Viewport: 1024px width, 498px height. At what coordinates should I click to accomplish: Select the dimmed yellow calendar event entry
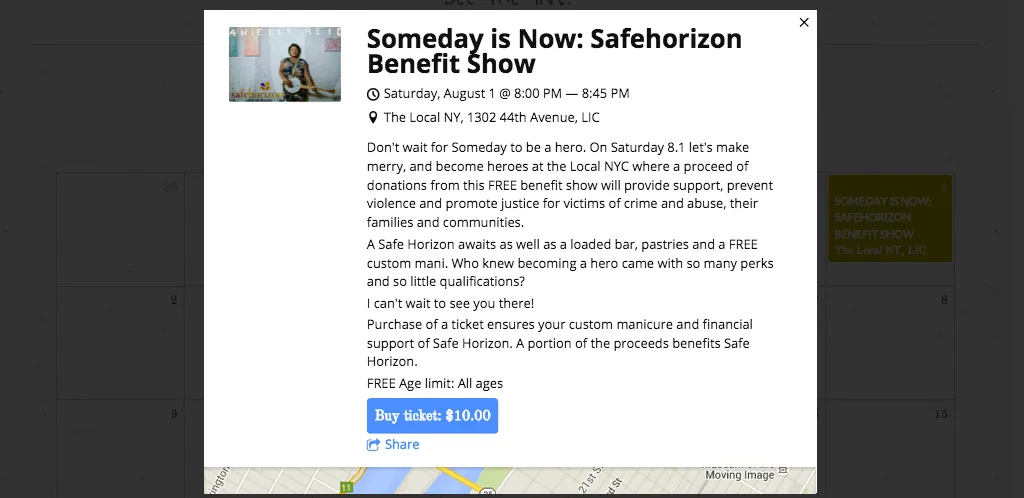pos(890,218)
